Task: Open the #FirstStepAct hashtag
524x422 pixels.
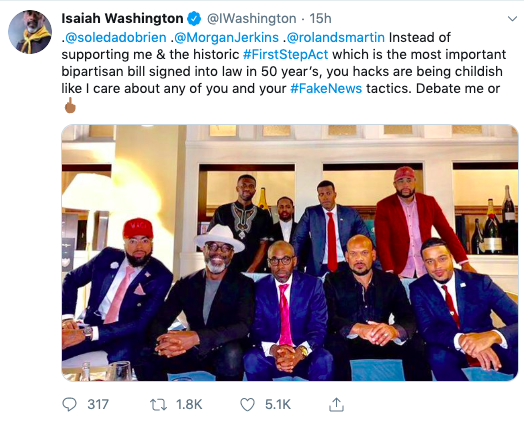Action: [286, 54]
